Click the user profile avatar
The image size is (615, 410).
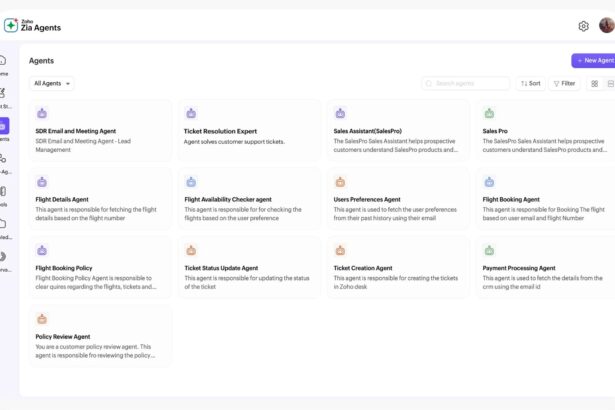[607, 26]
